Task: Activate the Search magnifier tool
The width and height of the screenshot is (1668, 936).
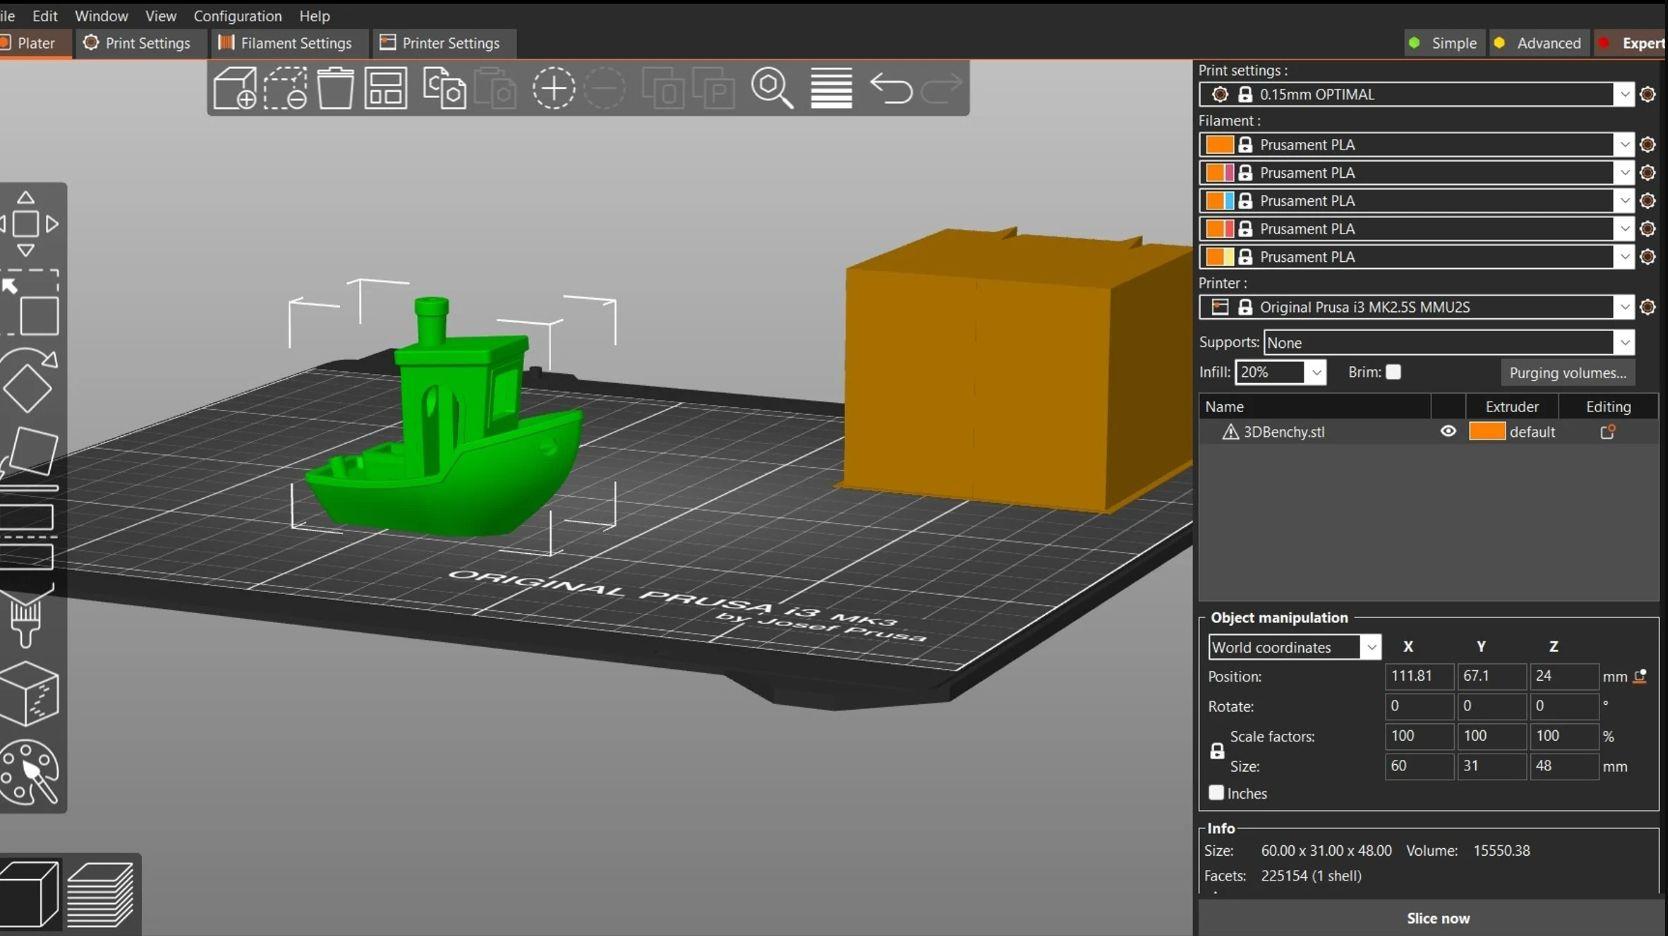Action: click(772, 88)
